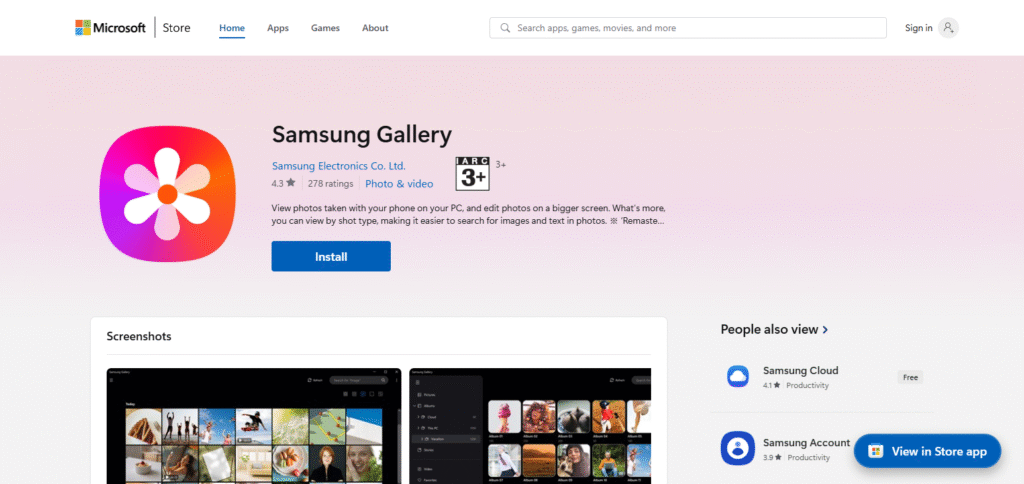Click the Samsung Account app icon

[x=738, y=448]
